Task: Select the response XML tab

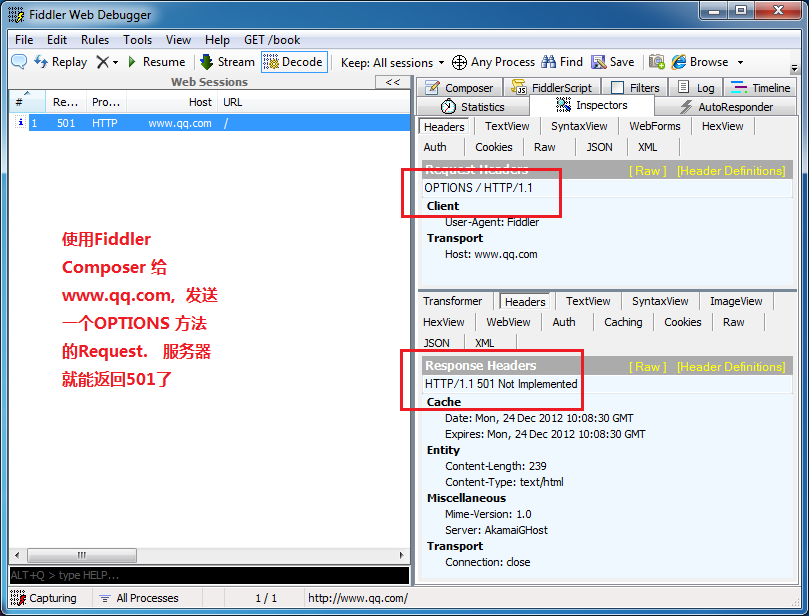Action: pyautogui.click(x=484, y=343)
